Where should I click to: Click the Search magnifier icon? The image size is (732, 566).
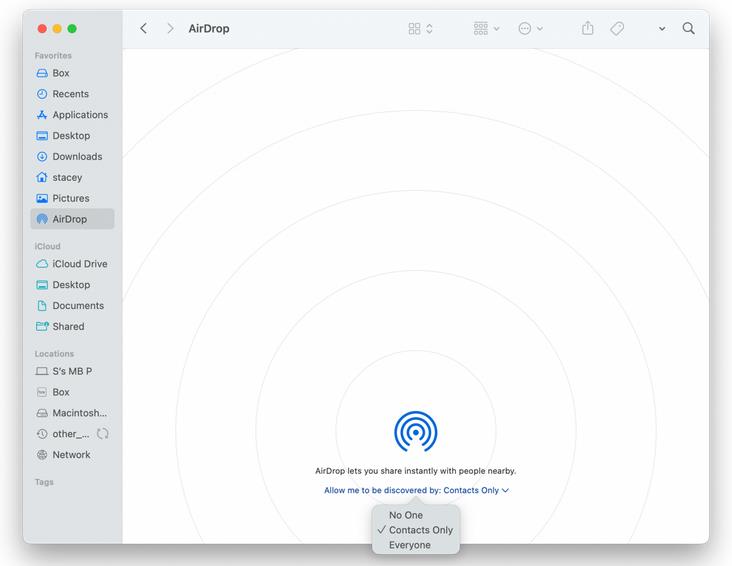coord(688,28)
